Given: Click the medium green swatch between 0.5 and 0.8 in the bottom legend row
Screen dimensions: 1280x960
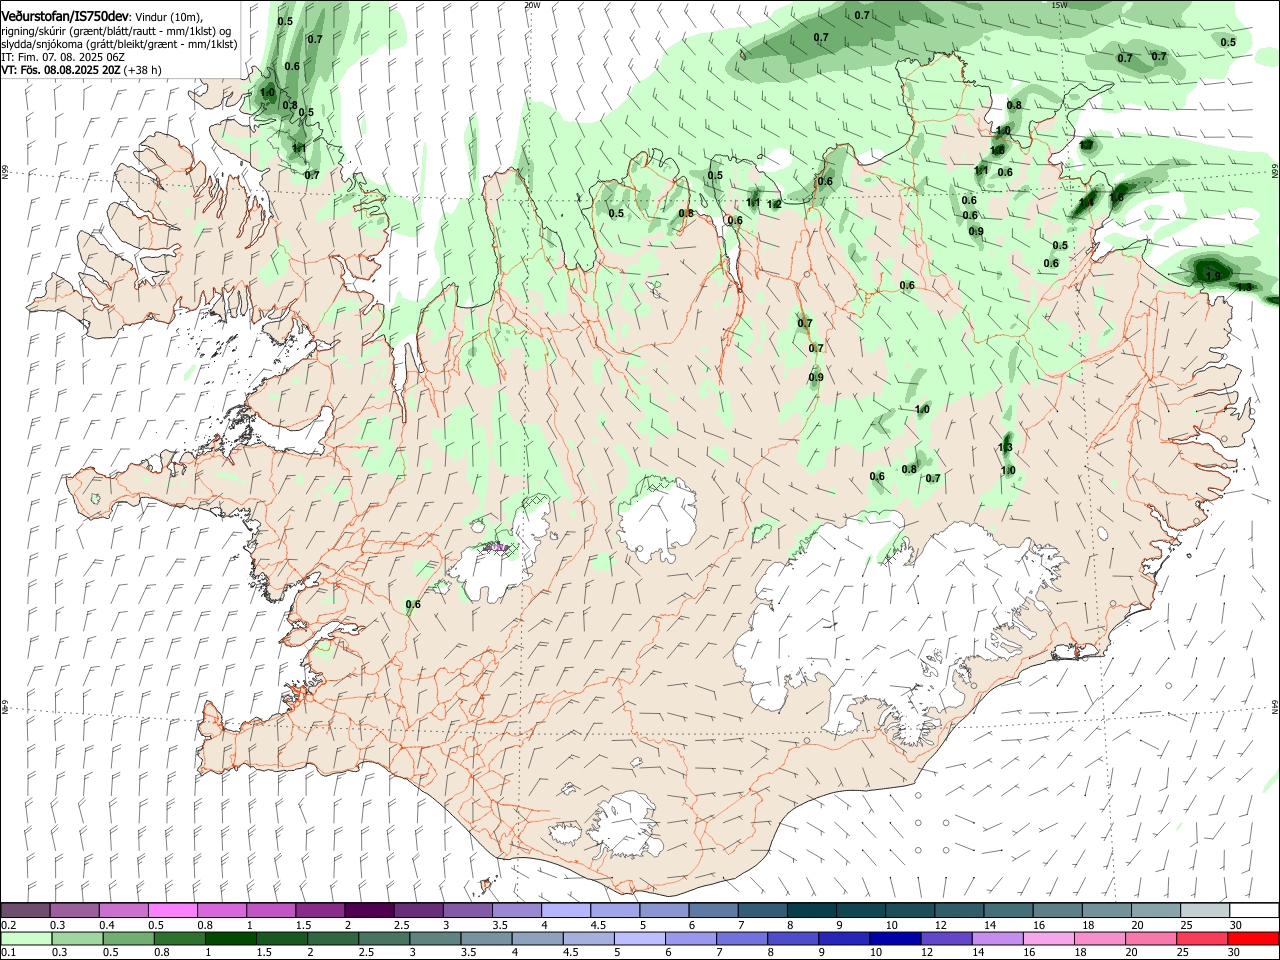Looking at the screenshot, I should (129, 939).
